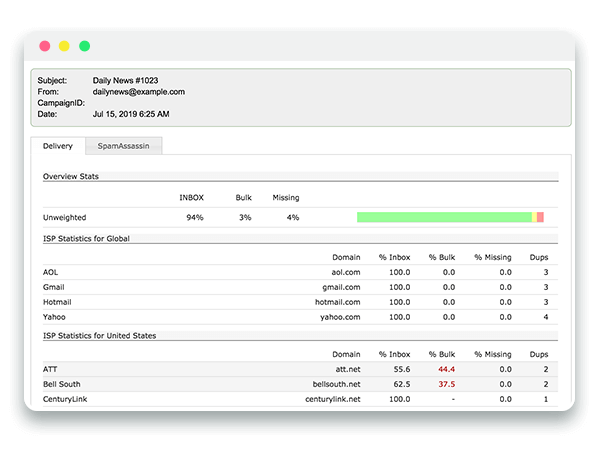
Task: Click the yahoo.com domain entry
Action: coord(339,316)
